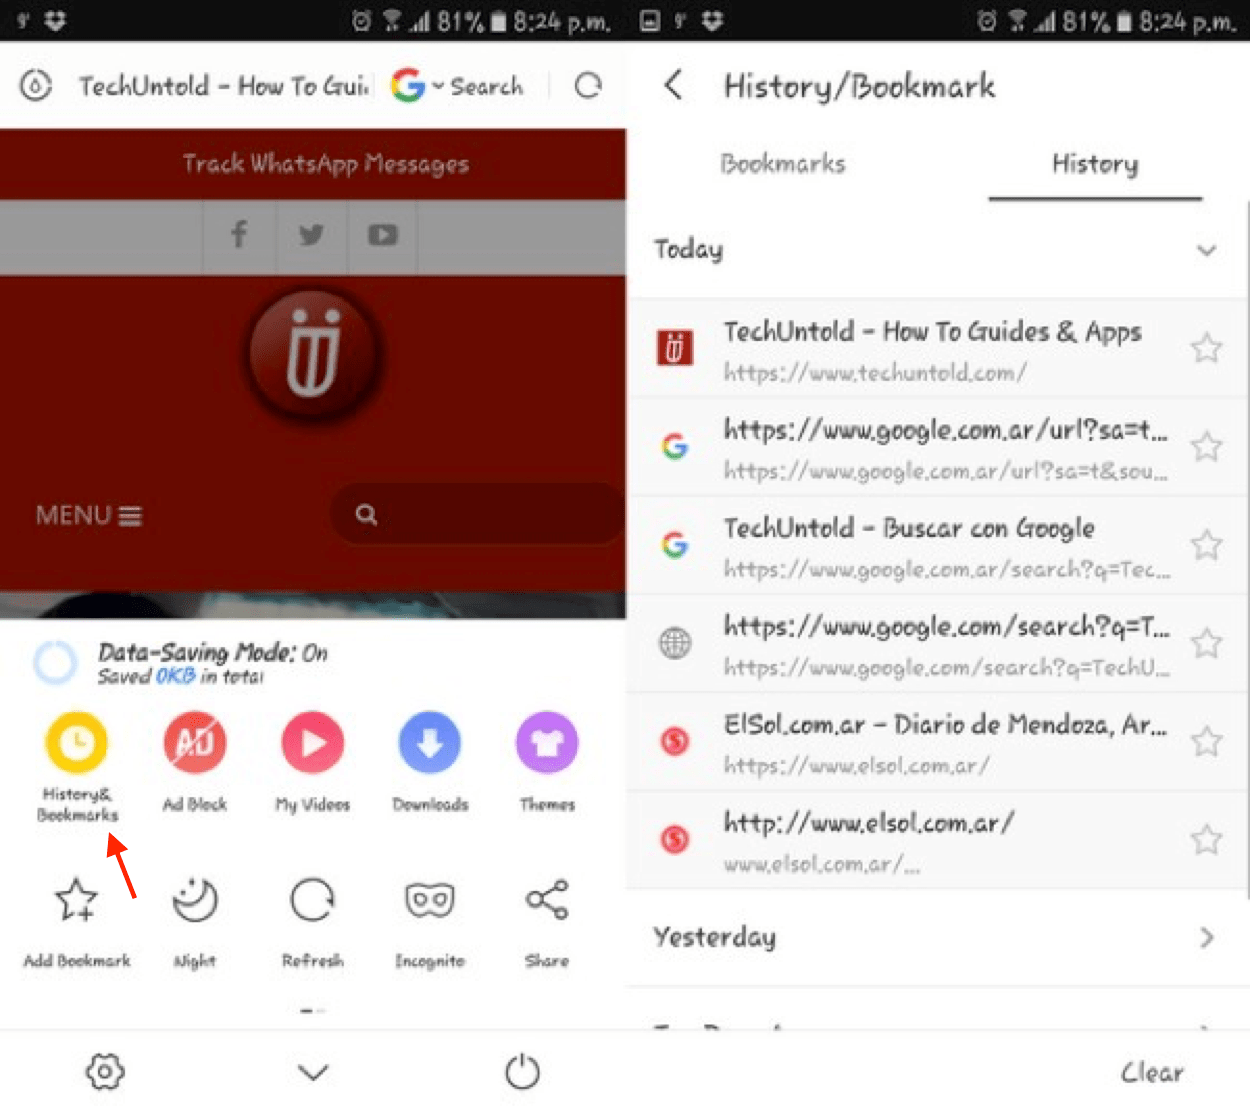Viewport: 1250px width, 1114px height.
Task: Tap the Share icon
Action: pos(546,899)
